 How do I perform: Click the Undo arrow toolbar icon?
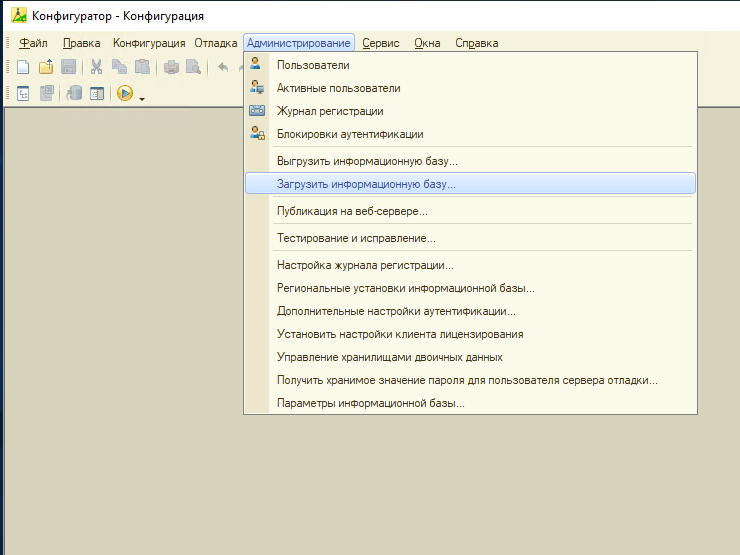pos(223,67)
